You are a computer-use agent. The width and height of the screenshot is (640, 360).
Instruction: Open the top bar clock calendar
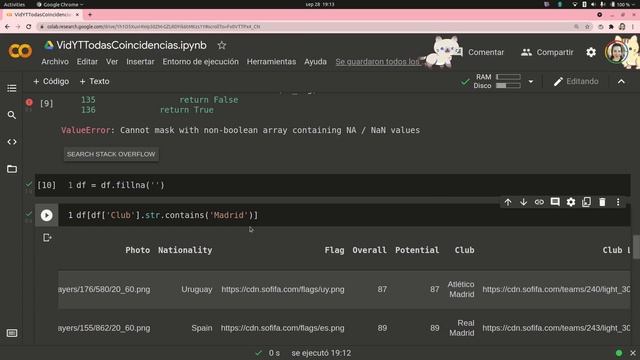pos(320,4)
